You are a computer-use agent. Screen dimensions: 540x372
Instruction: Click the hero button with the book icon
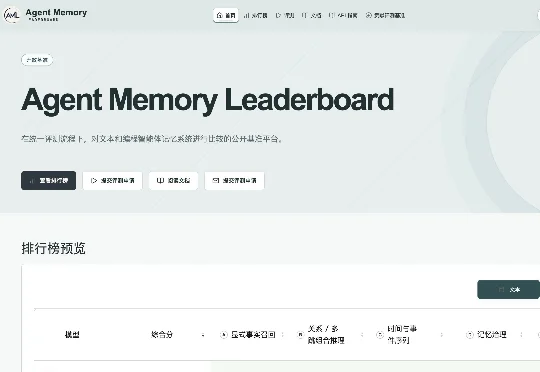tap(174, 180)
